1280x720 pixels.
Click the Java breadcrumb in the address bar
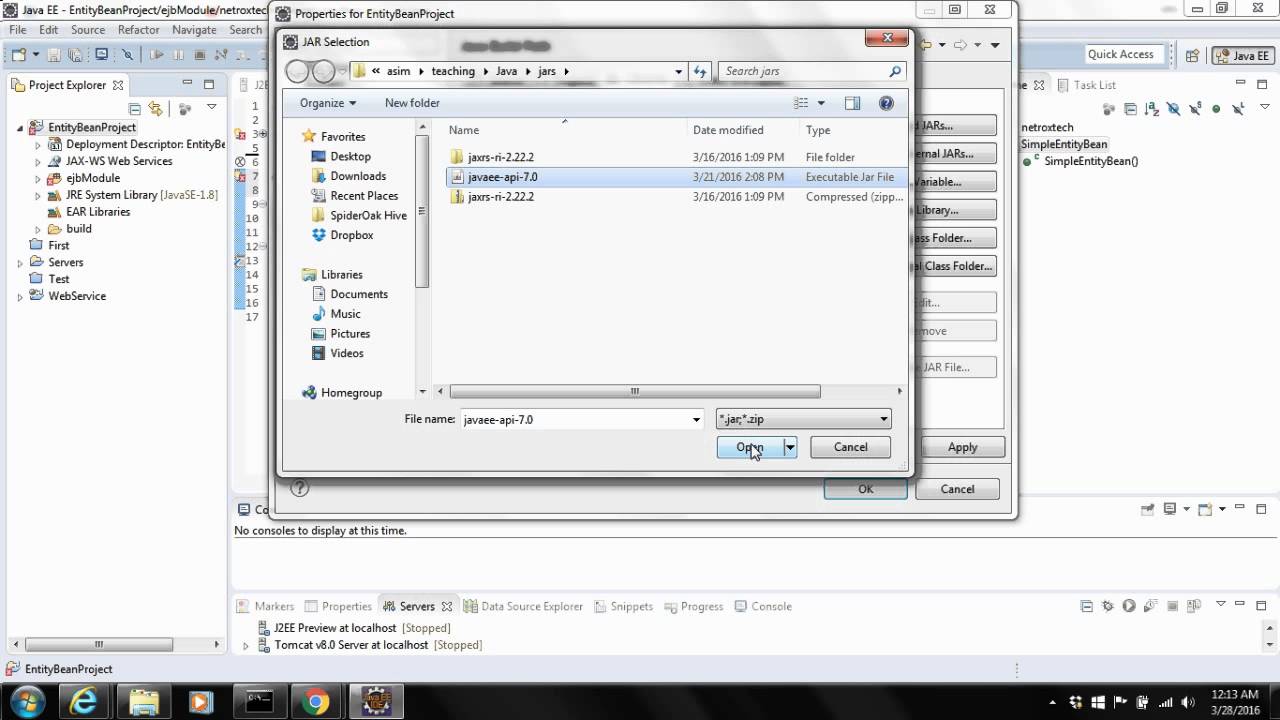pos(506,71)
